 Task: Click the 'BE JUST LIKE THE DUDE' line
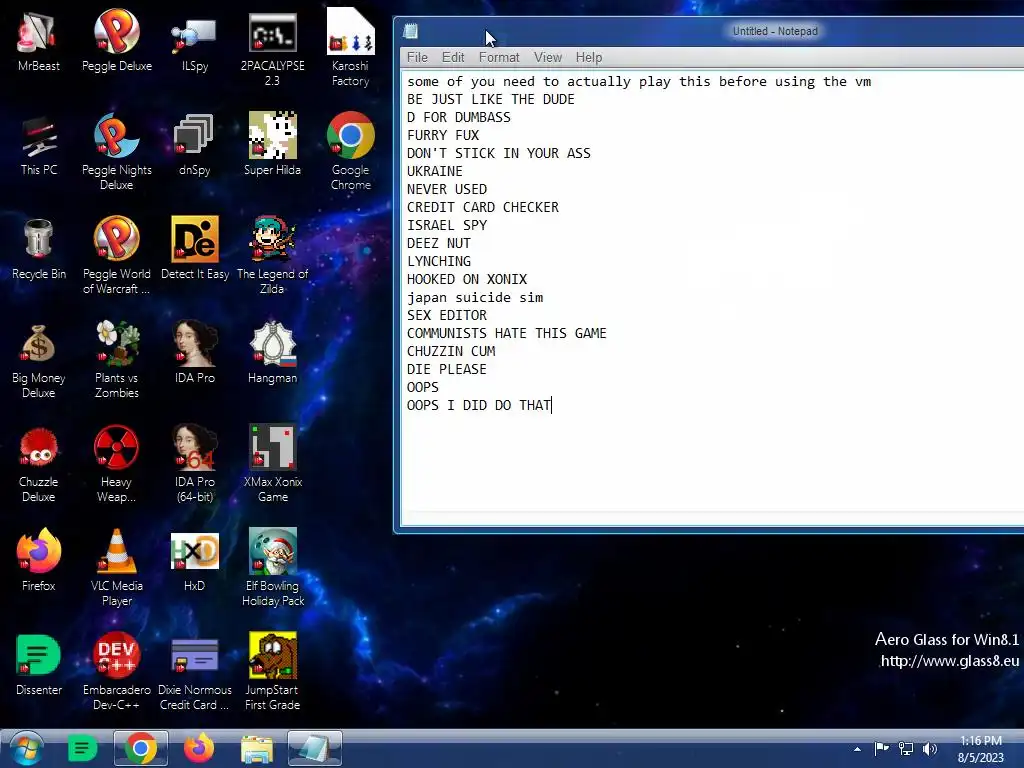click(490, 99)
